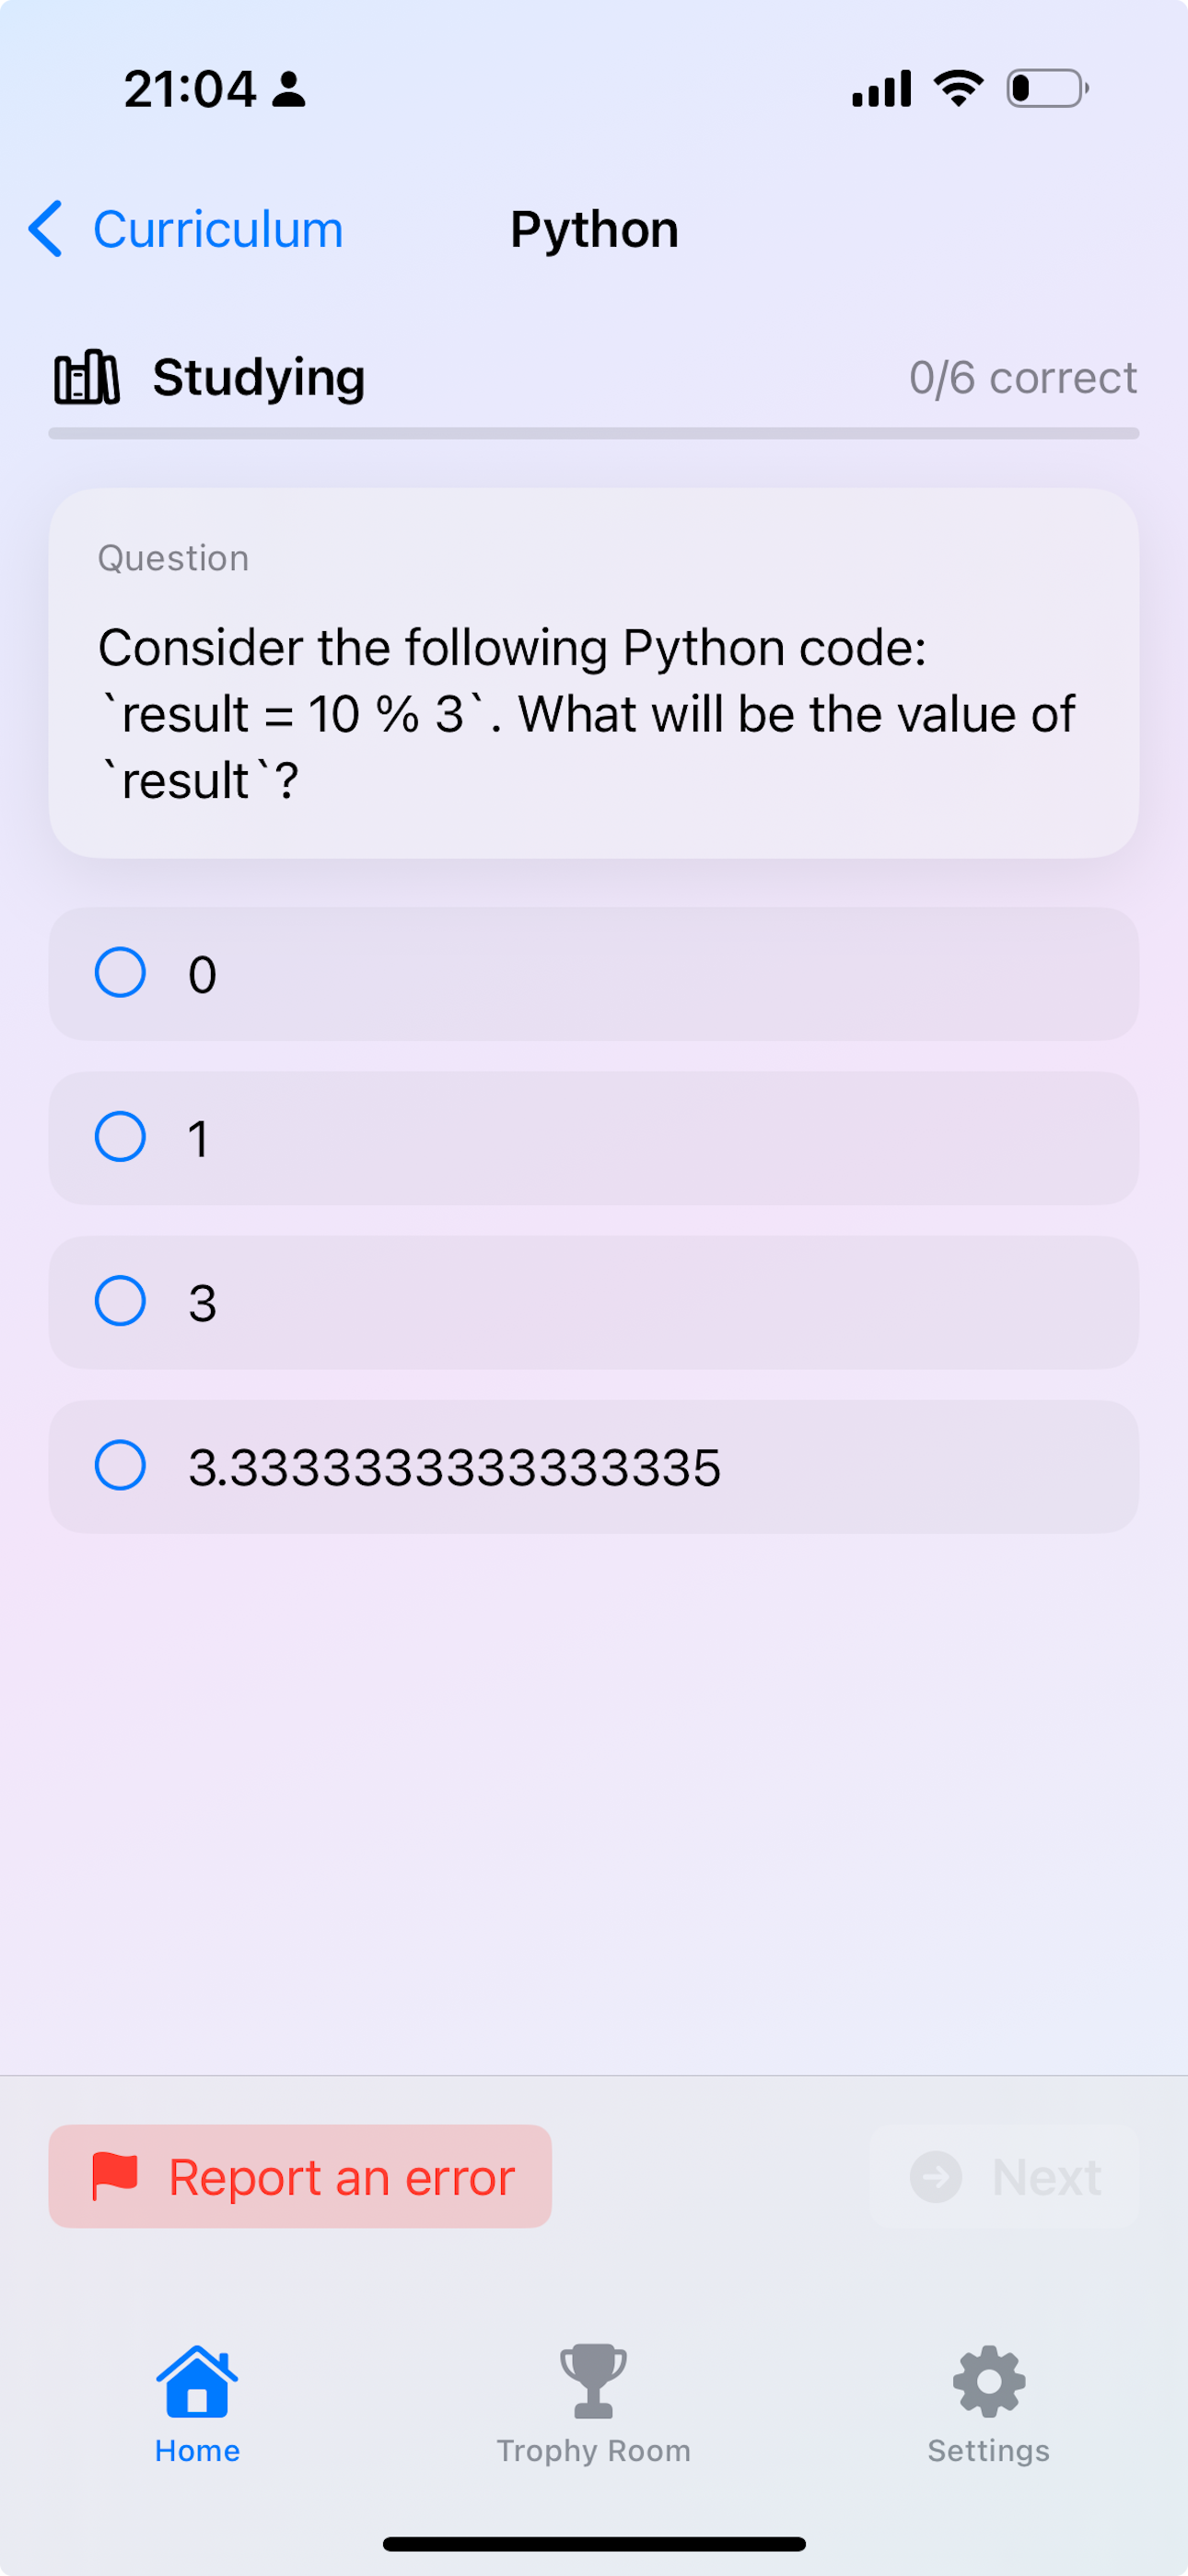Viewport: 1188px width, 2576px height.
Task: Tap the red flag icon
Action: 115,2175
